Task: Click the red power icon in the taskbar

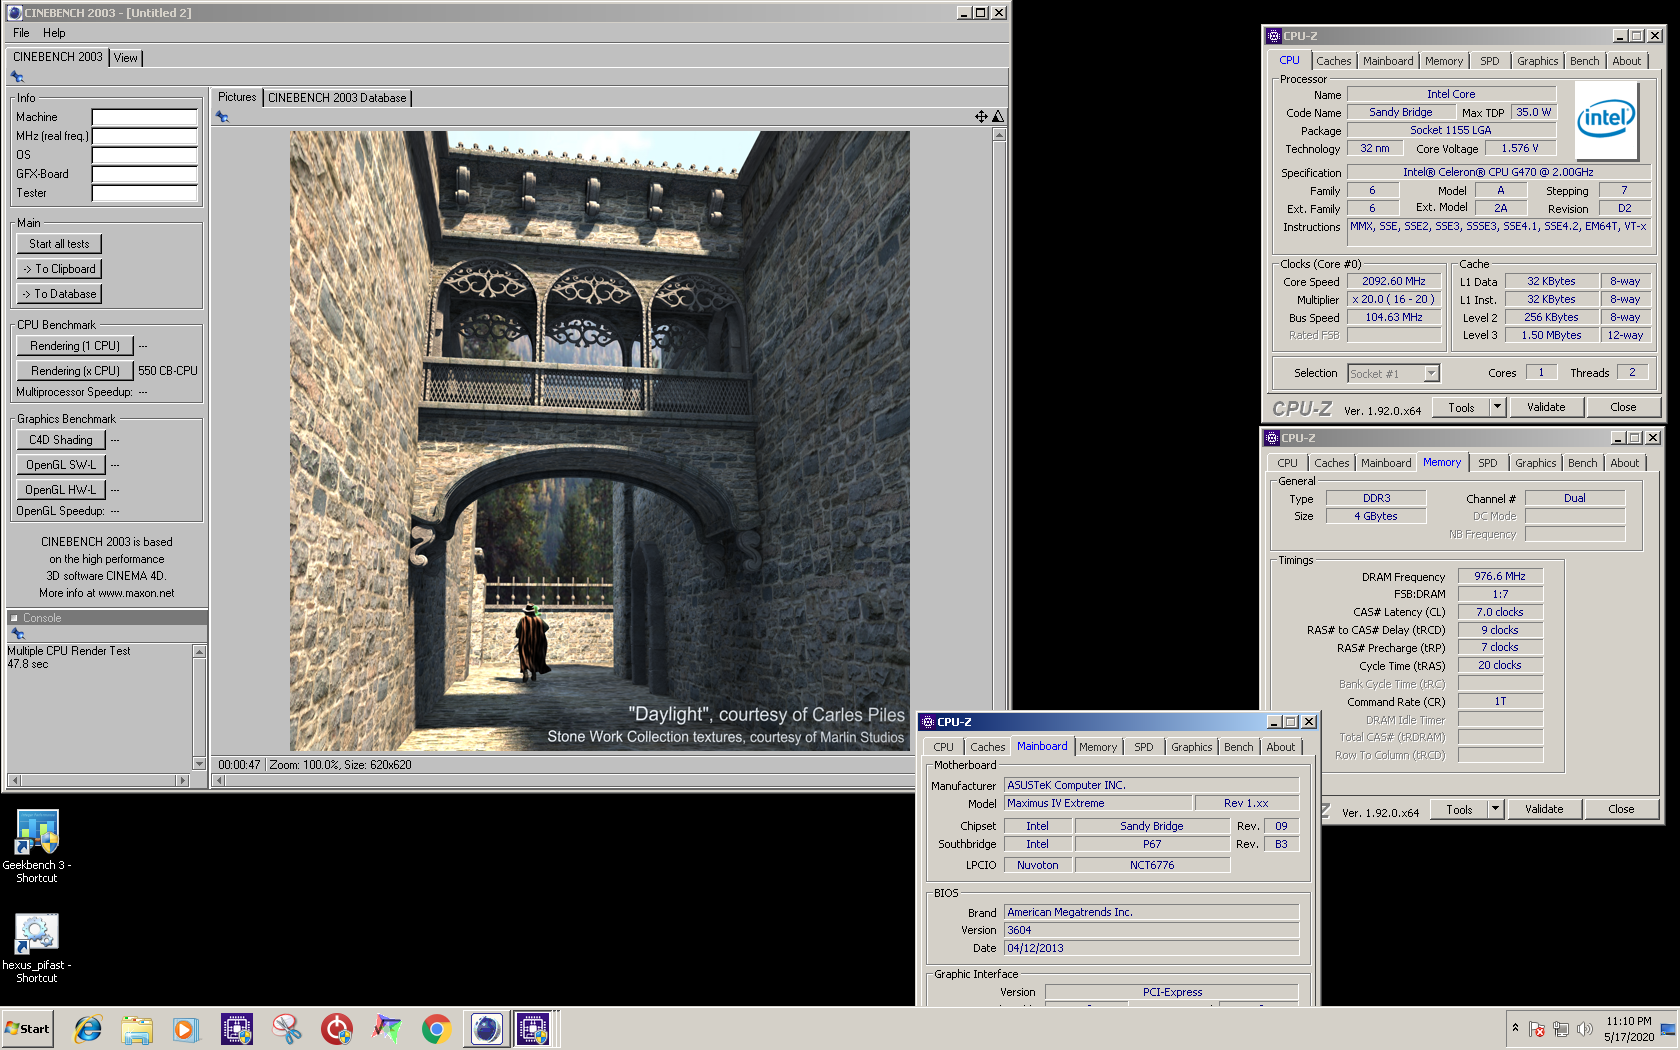Action: 337,1028
